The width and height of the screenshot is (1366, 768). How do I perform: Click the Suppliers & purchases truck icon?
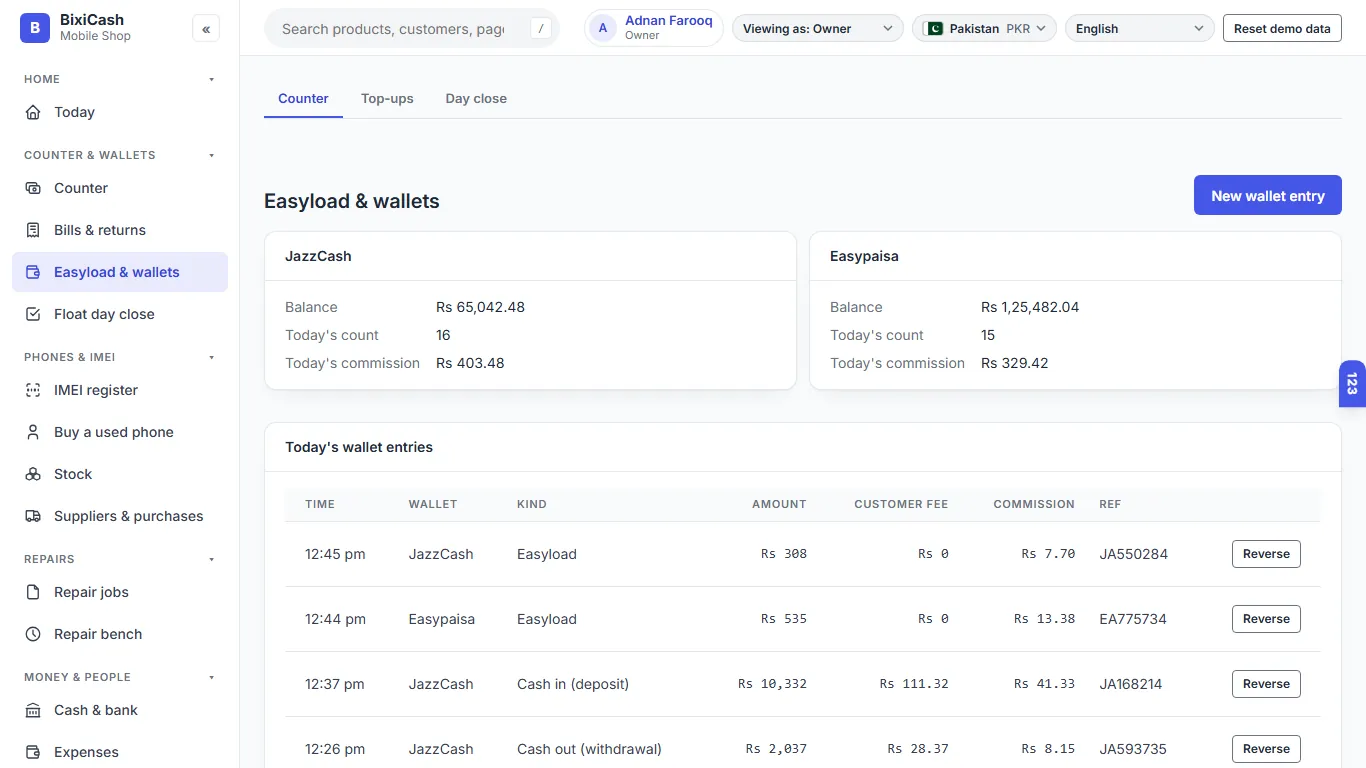(33, 516)
